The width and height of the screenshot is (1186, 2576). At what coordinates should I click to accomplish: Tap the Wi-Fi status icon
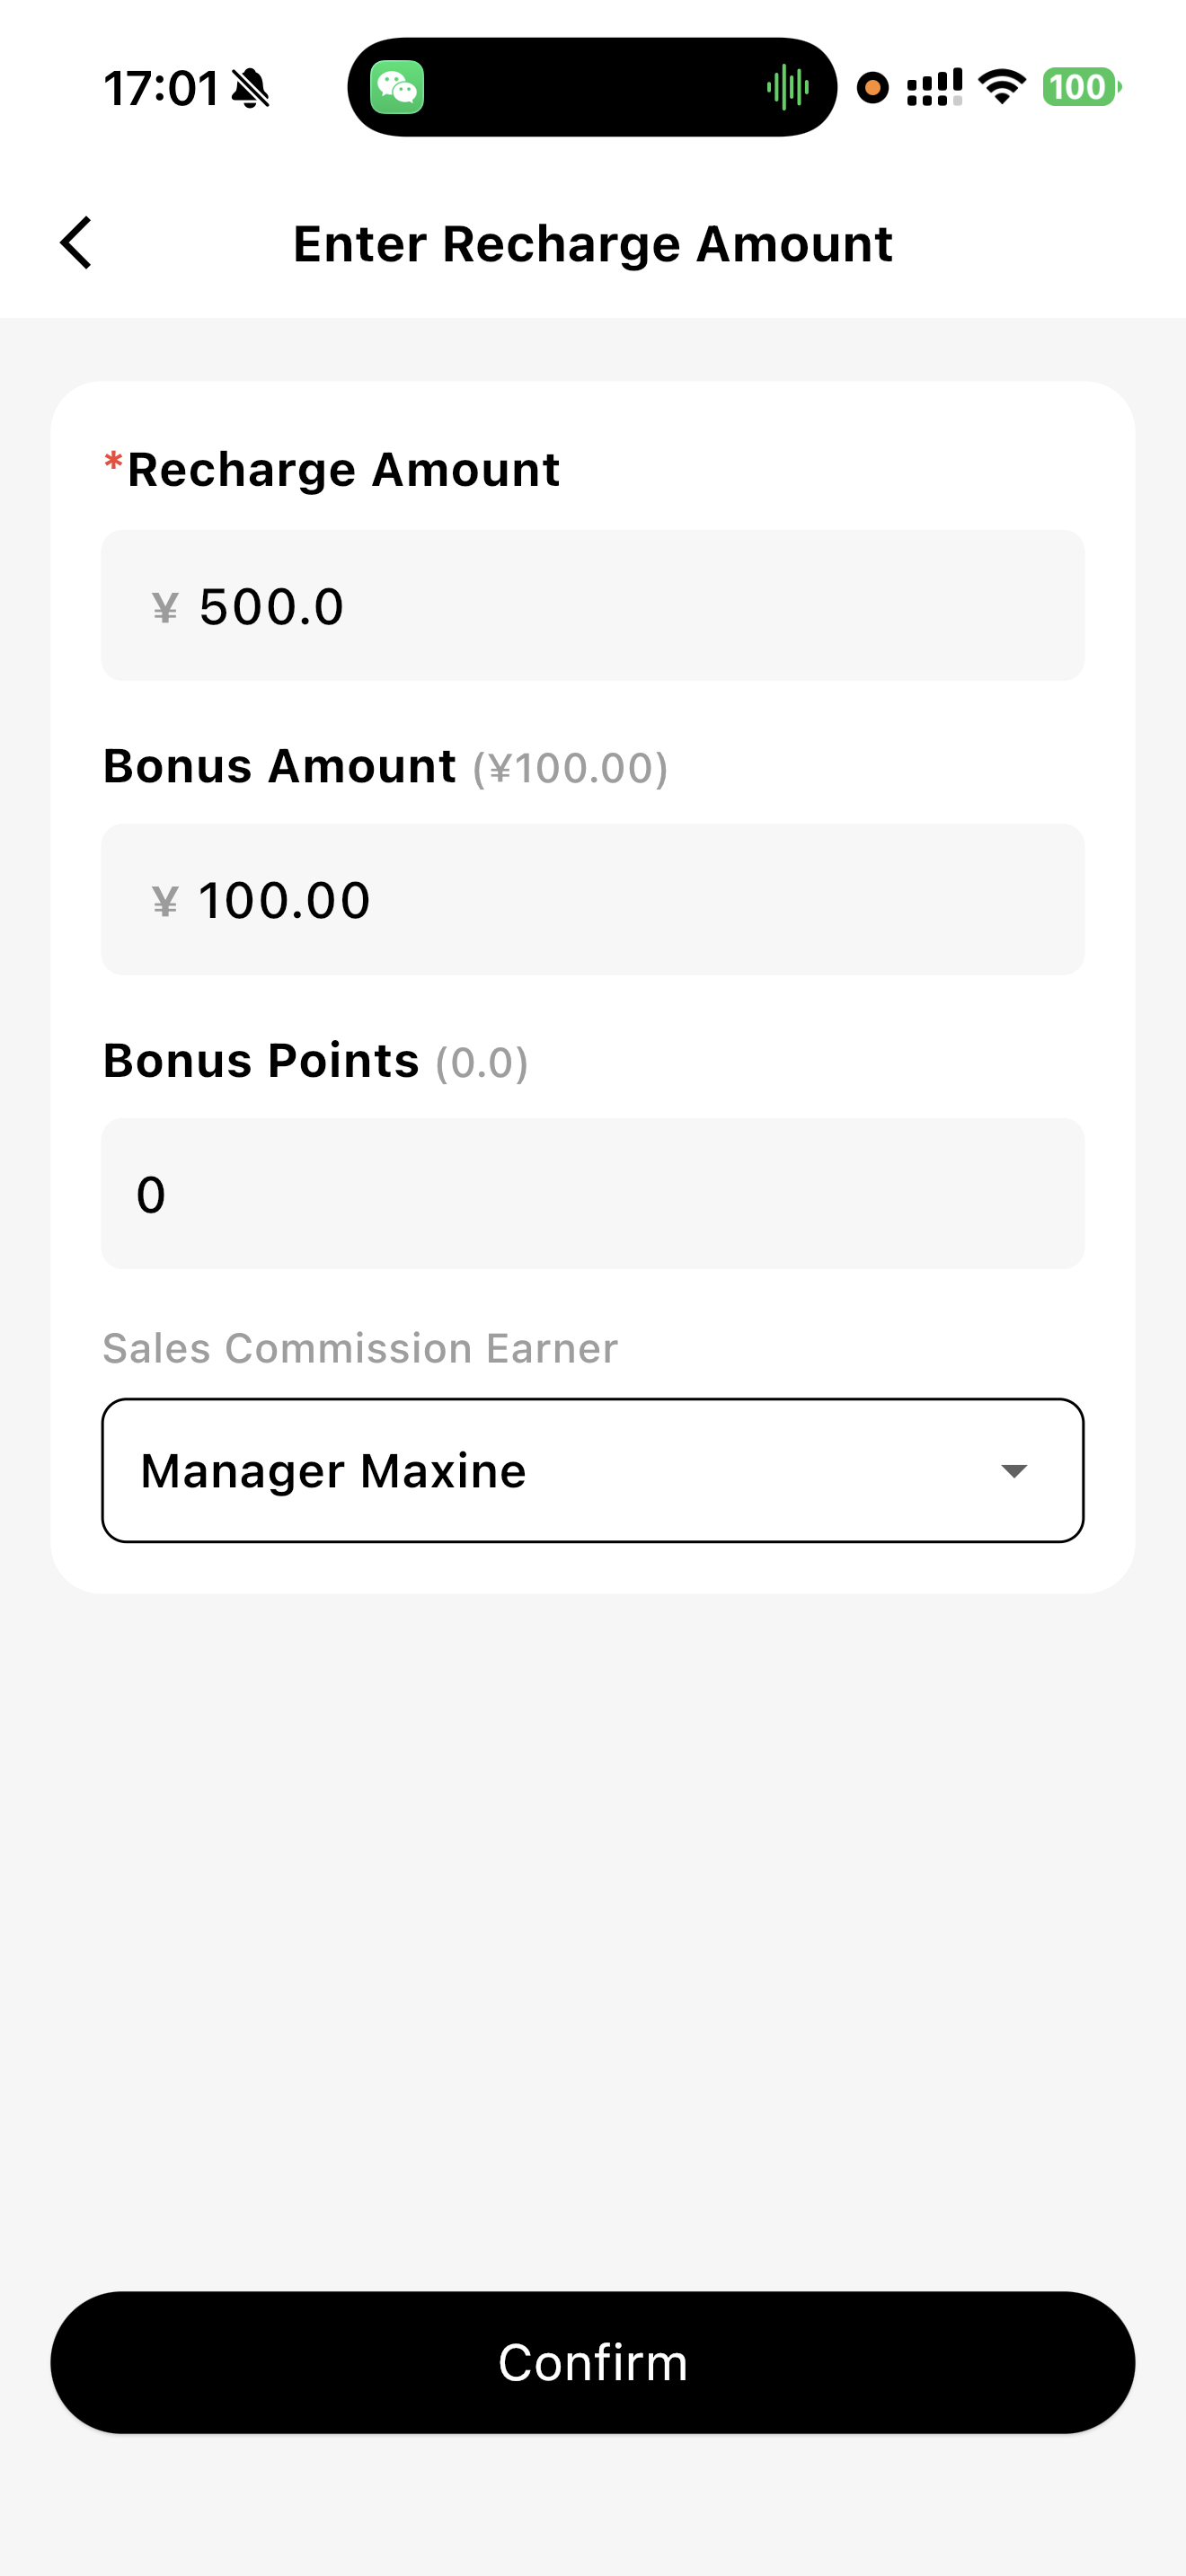point(1002,88)
